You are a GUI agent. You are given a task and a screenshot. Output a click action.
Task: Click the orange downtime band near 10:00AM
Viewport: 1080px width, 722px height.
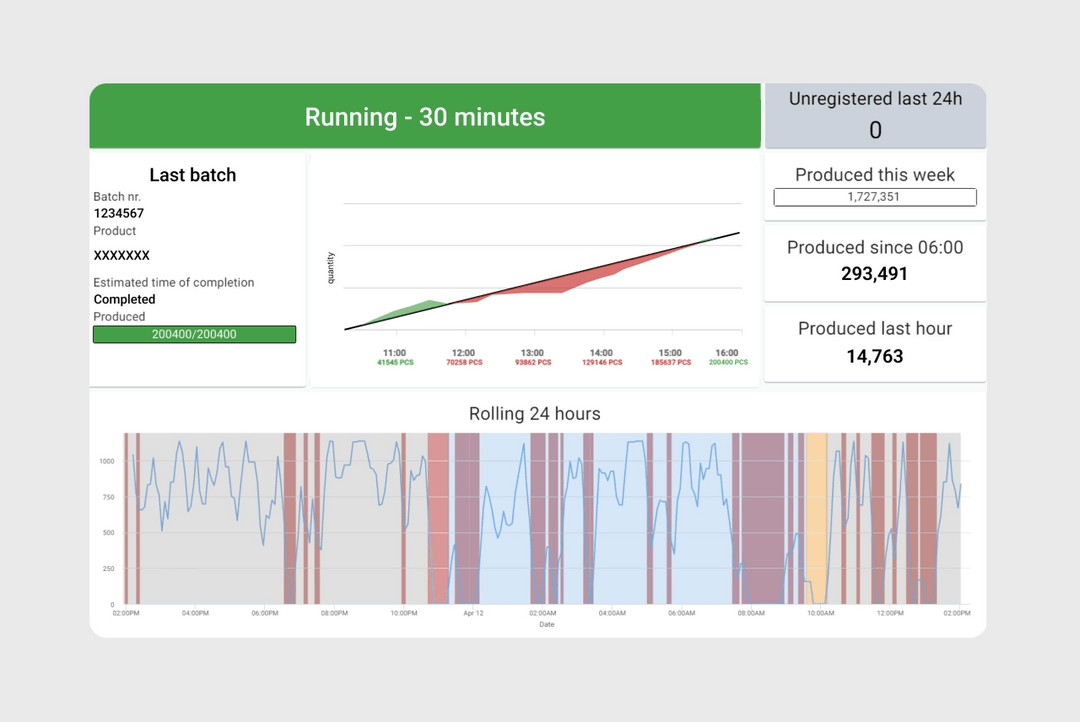816,520
